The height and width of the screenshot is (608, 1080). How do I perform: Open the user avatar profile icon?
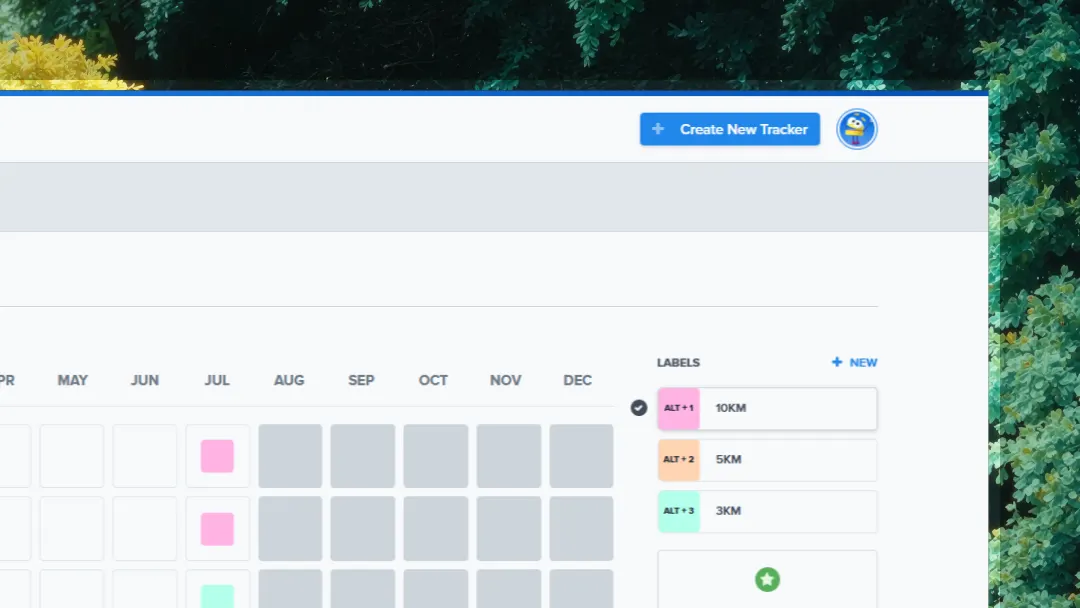[x=856, y=129]
